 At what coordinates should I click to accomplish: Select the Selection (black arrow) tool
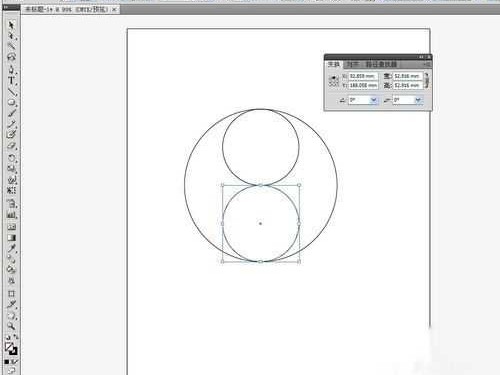click(11, 25)
